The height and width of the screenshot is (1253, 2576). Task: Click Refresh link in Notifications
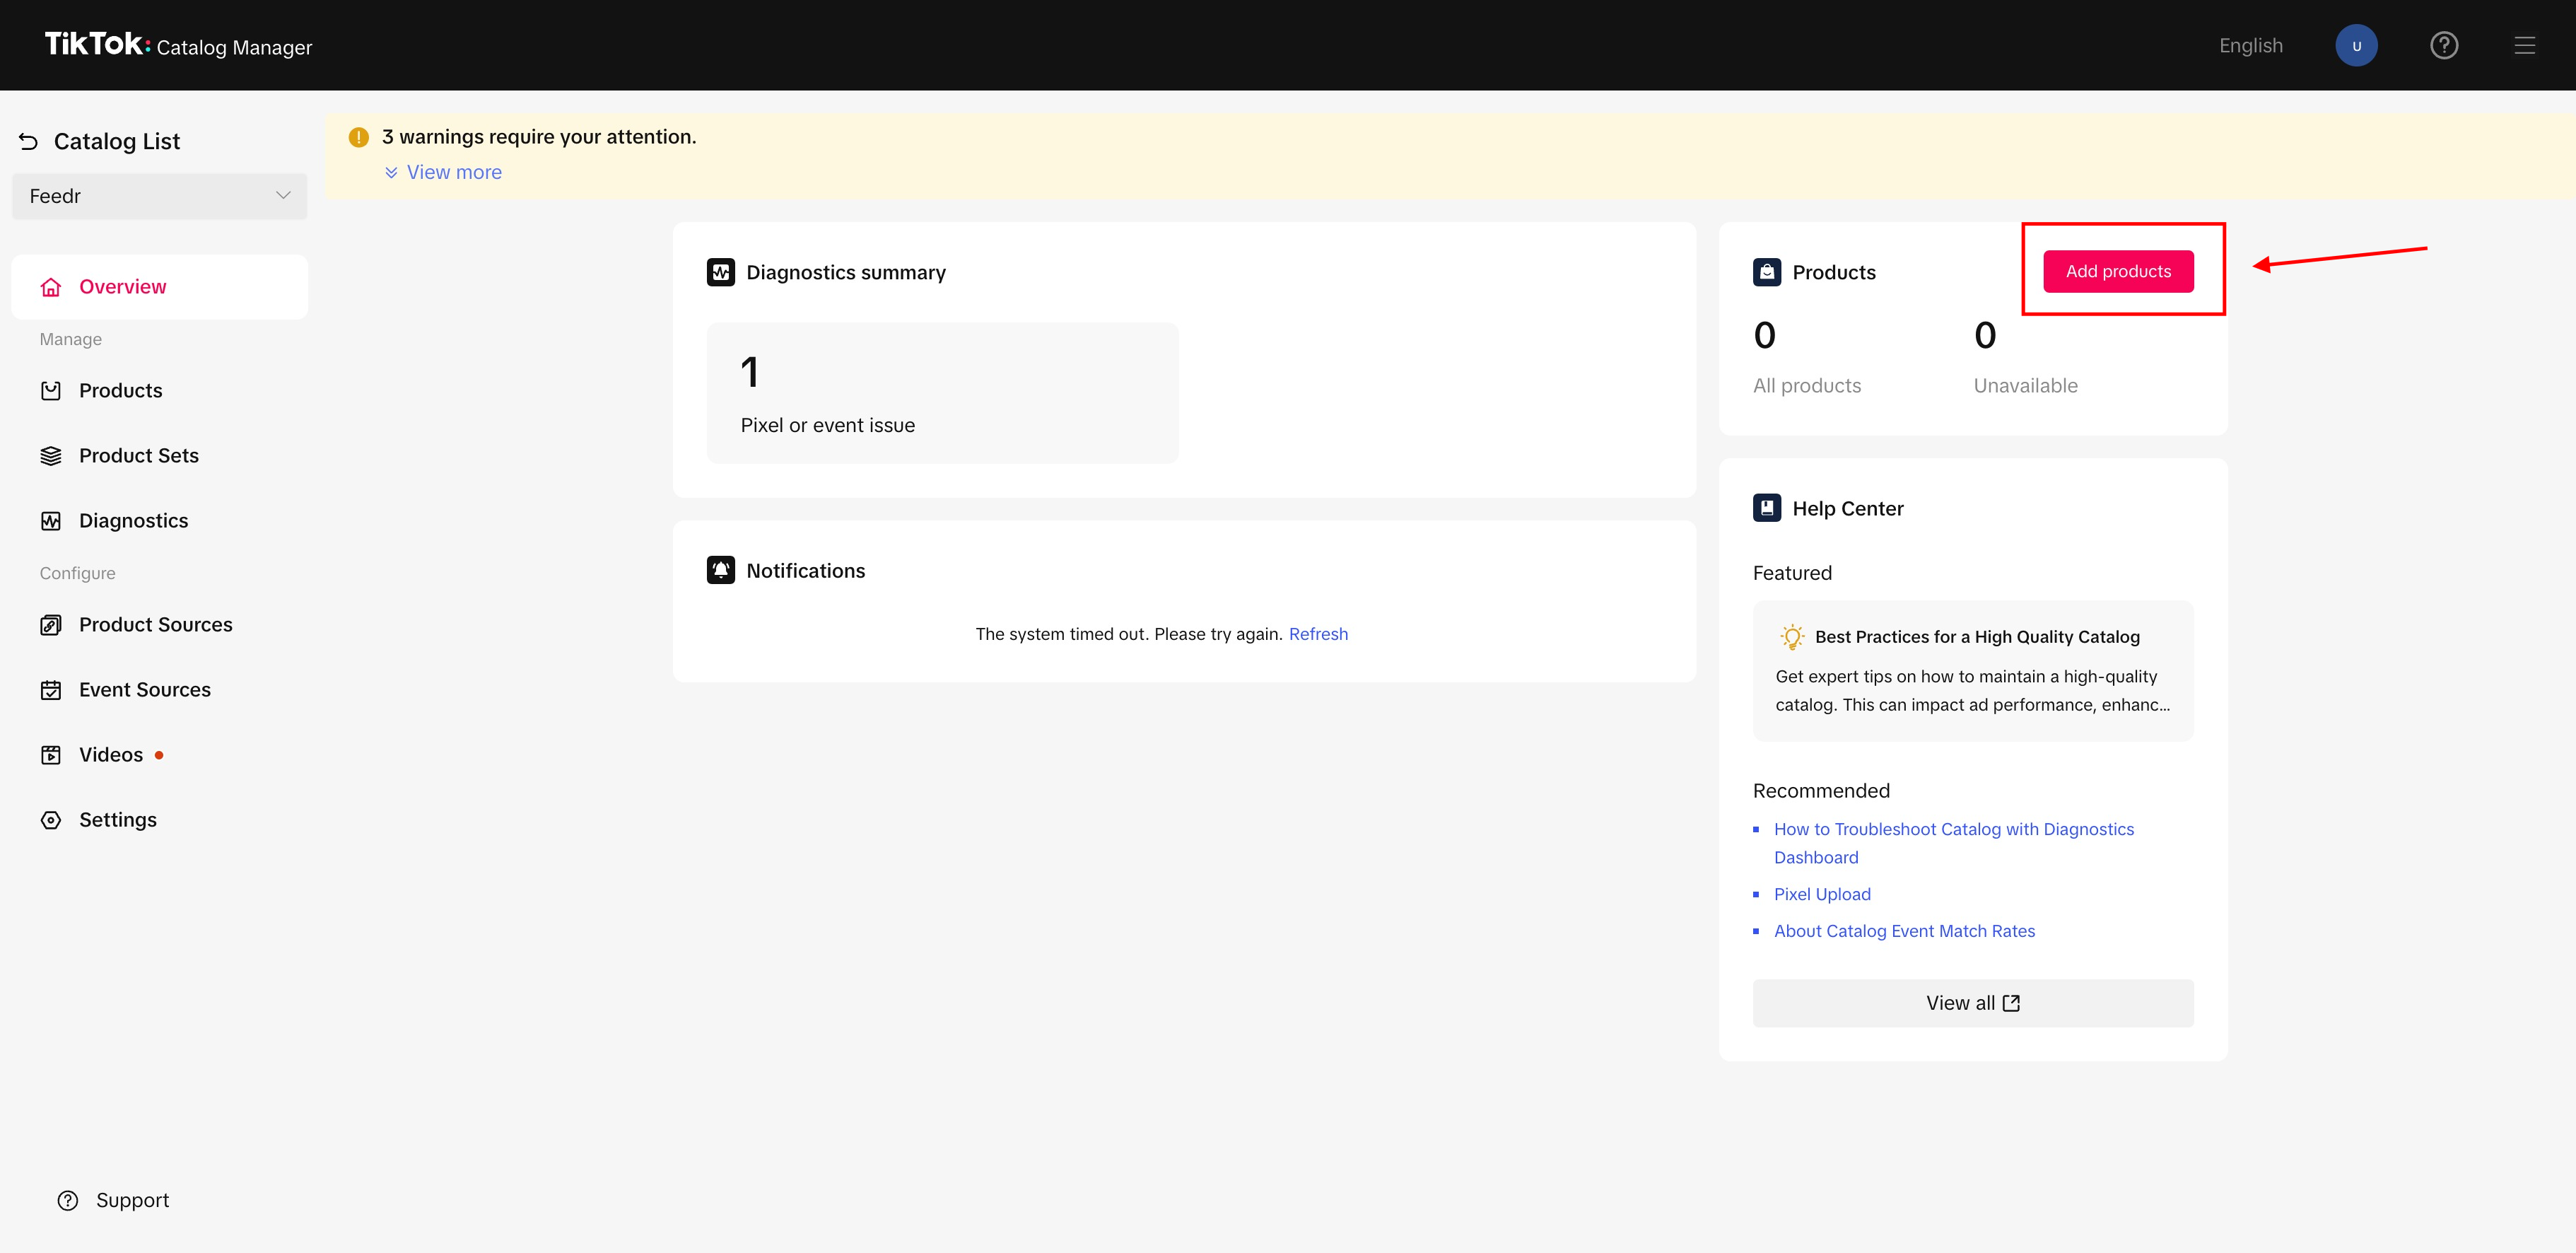point(1318,633)
